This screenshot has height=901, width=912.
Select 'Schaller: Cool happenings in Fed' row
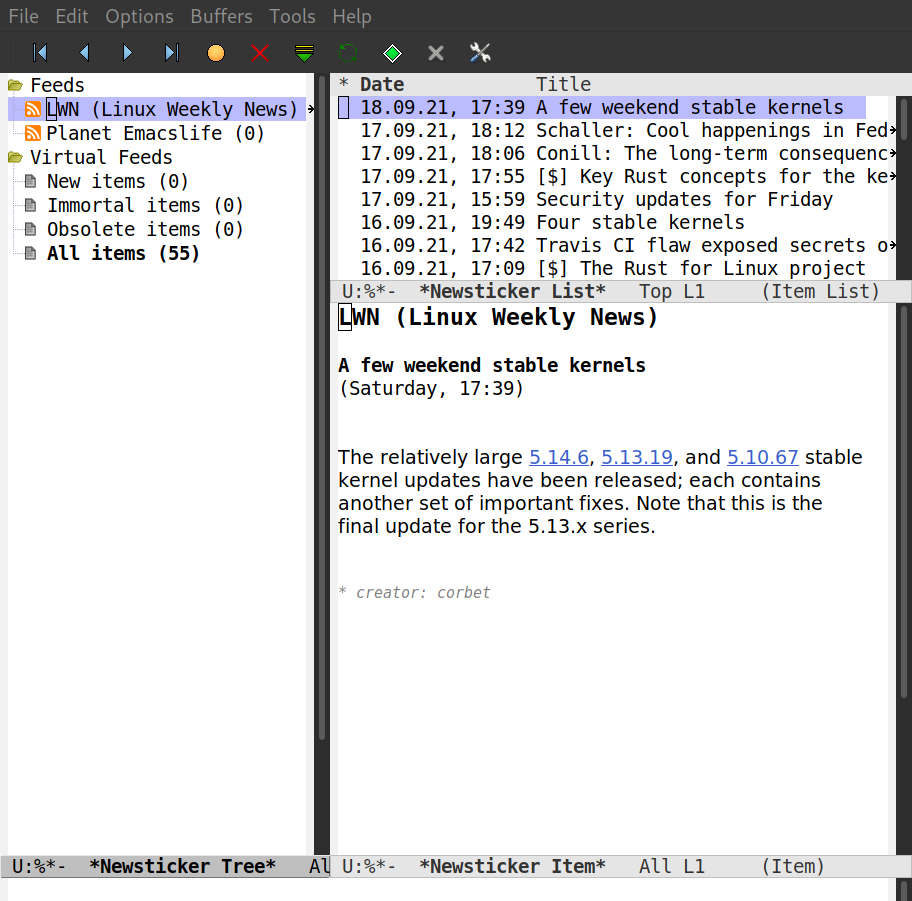tap(617, 130)
